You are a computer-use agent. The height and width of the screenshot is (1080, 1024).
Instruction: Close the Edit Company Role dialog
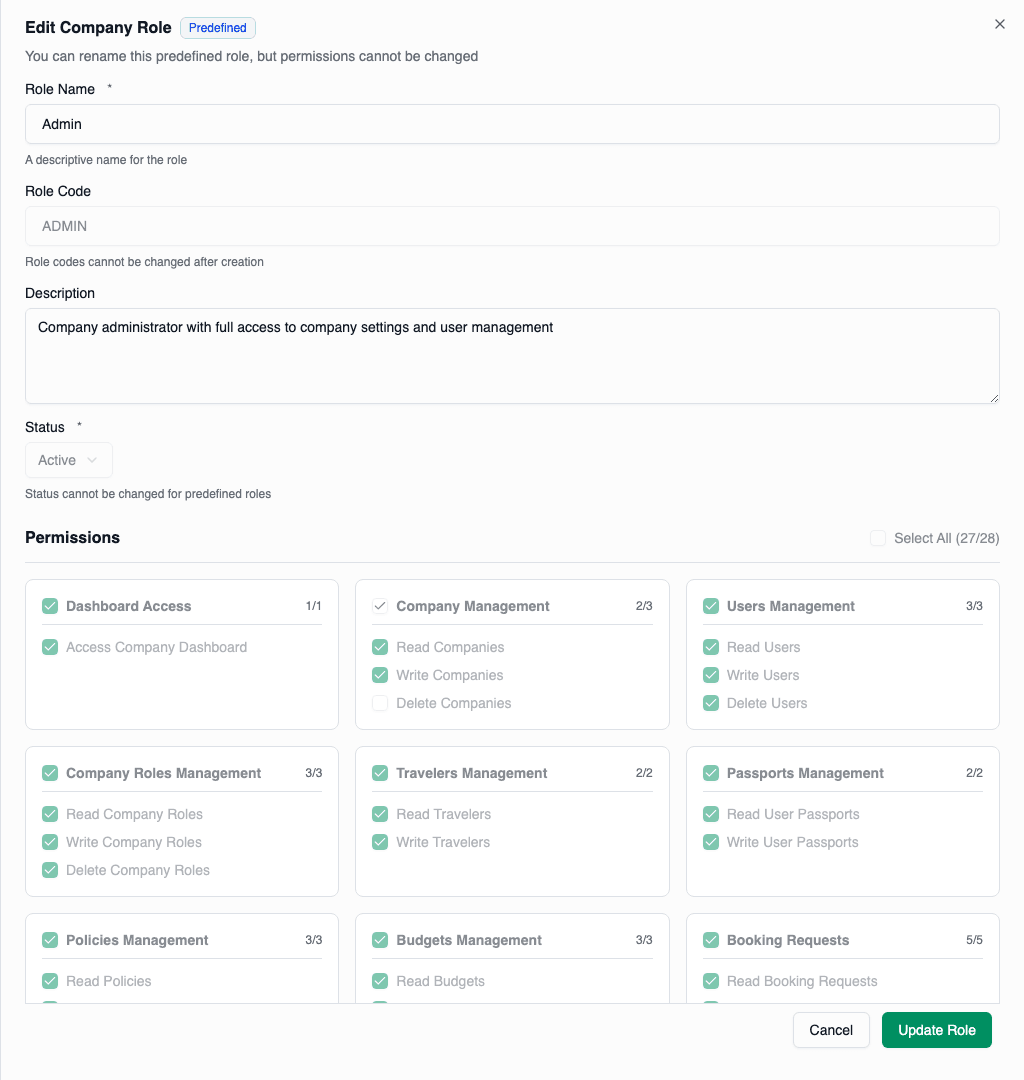click(x=999, y=24)
